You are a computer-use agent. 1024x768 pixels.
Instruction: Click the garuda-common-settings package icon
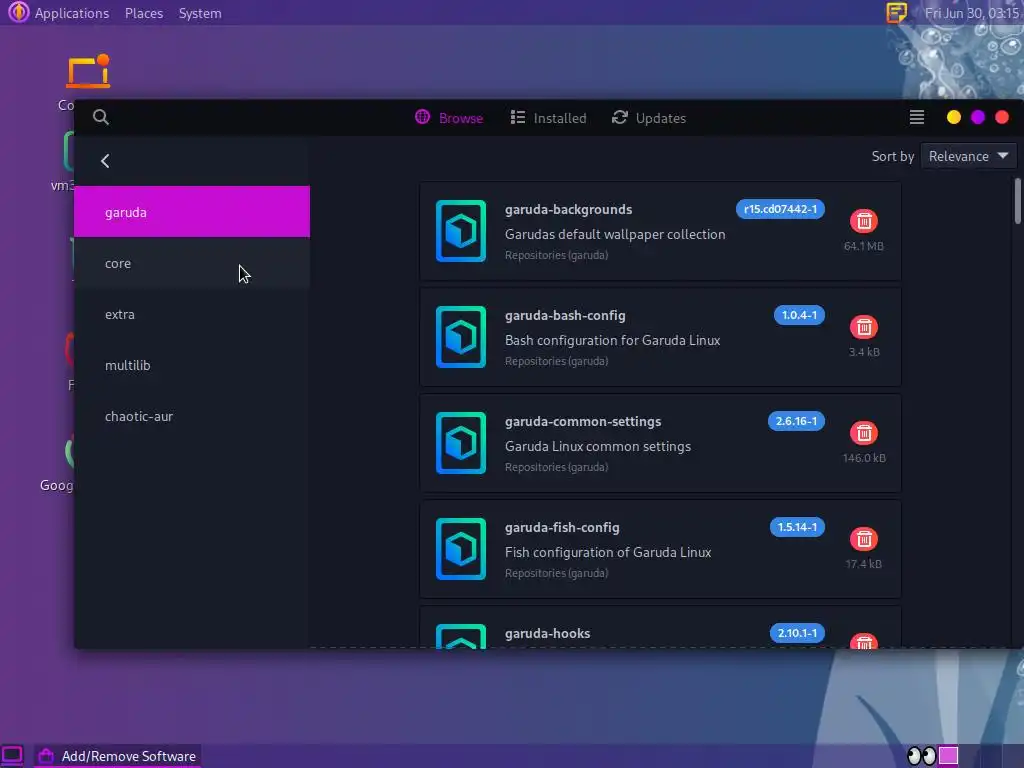pos(461,442)
